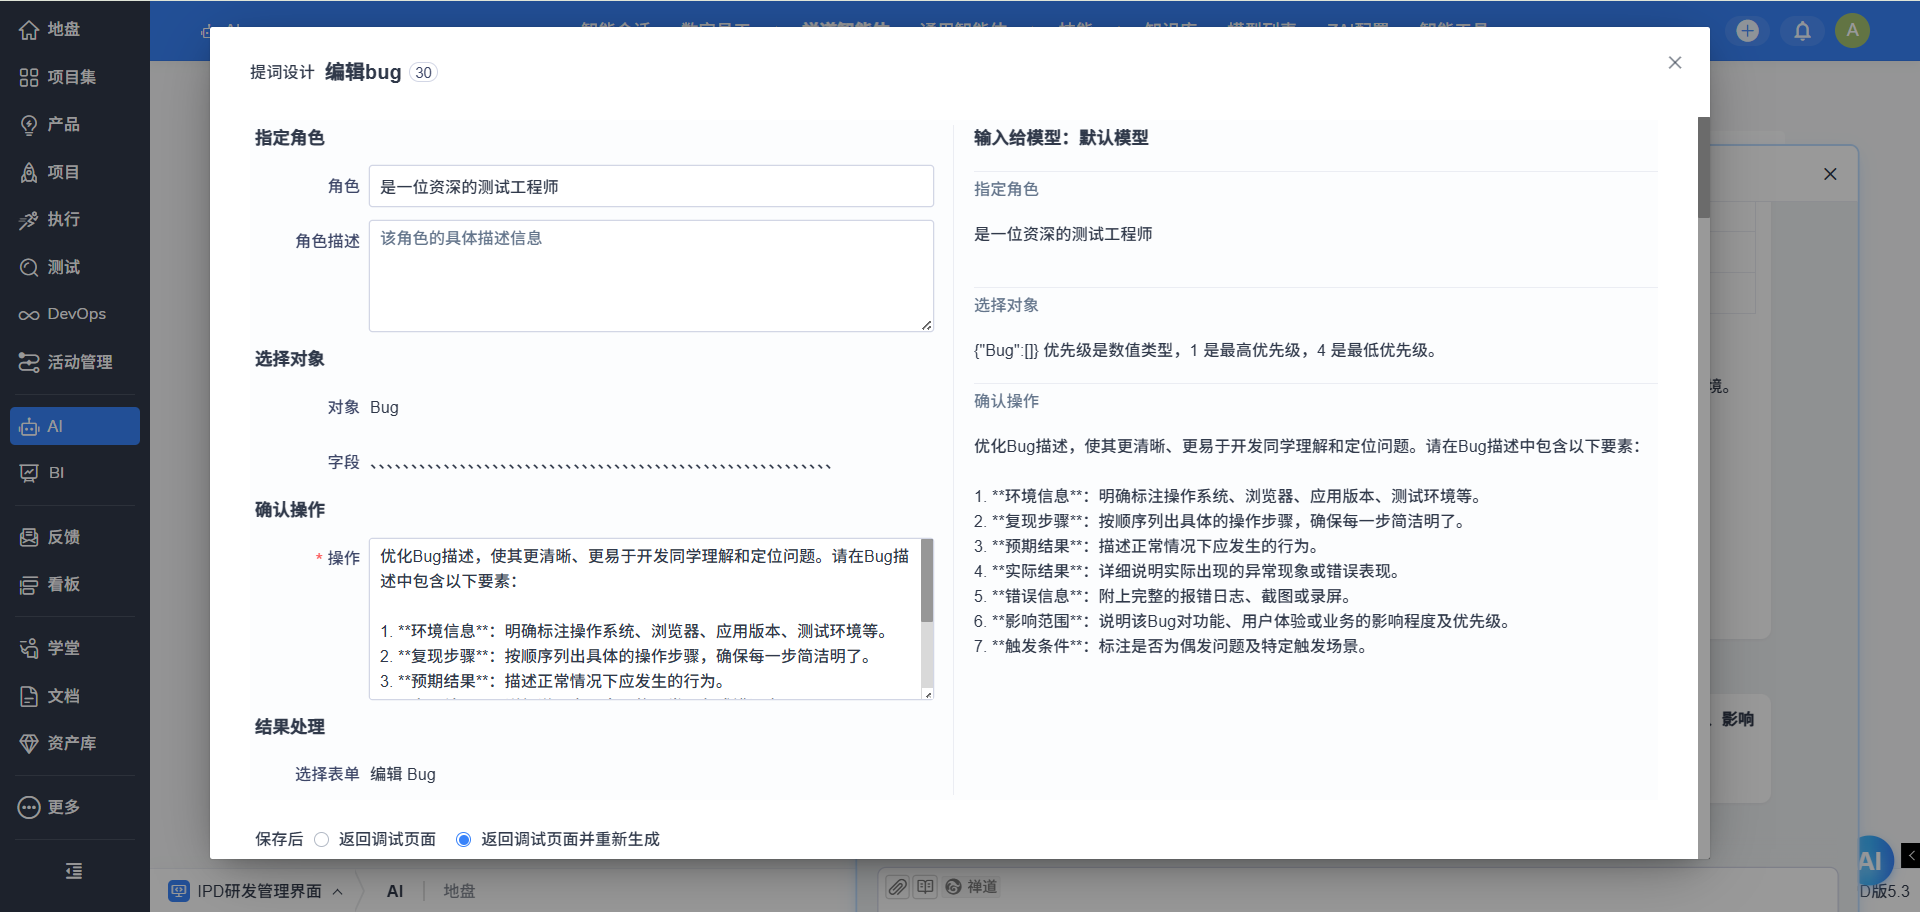Collapse the sidebar with the bottom toggle icon
1920x912 pixels.
point(74,871)
